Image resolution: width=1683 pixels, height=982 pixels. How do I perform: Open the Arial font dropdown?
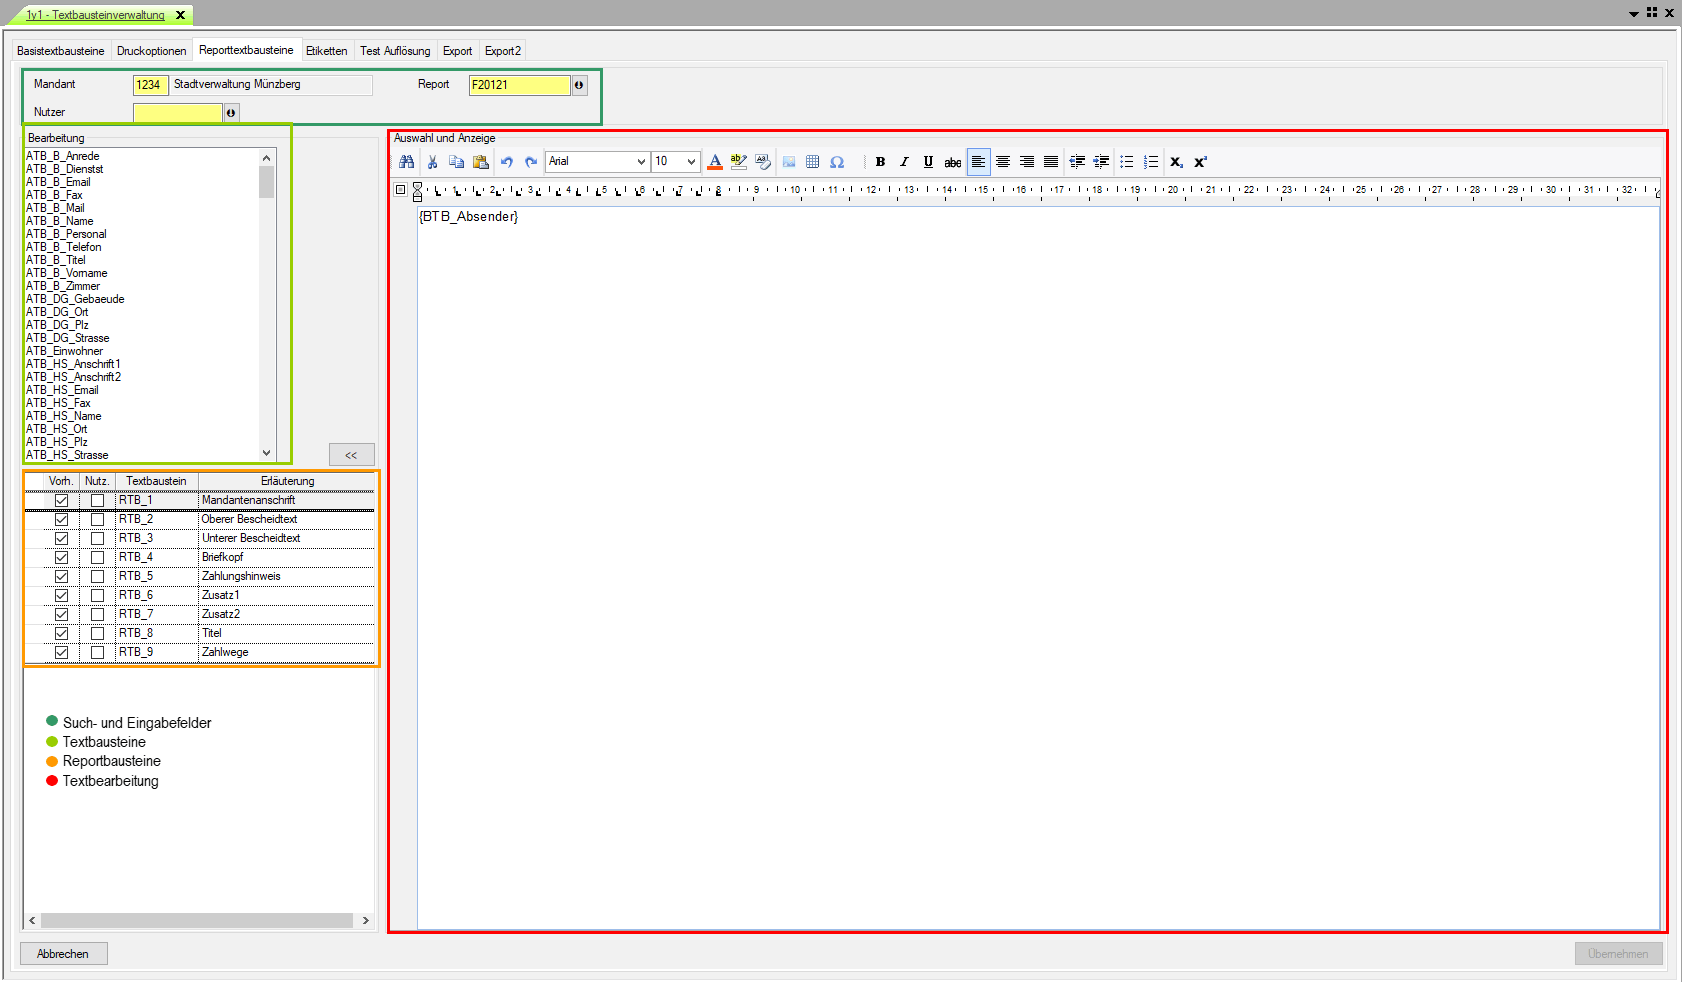point(641,162)
